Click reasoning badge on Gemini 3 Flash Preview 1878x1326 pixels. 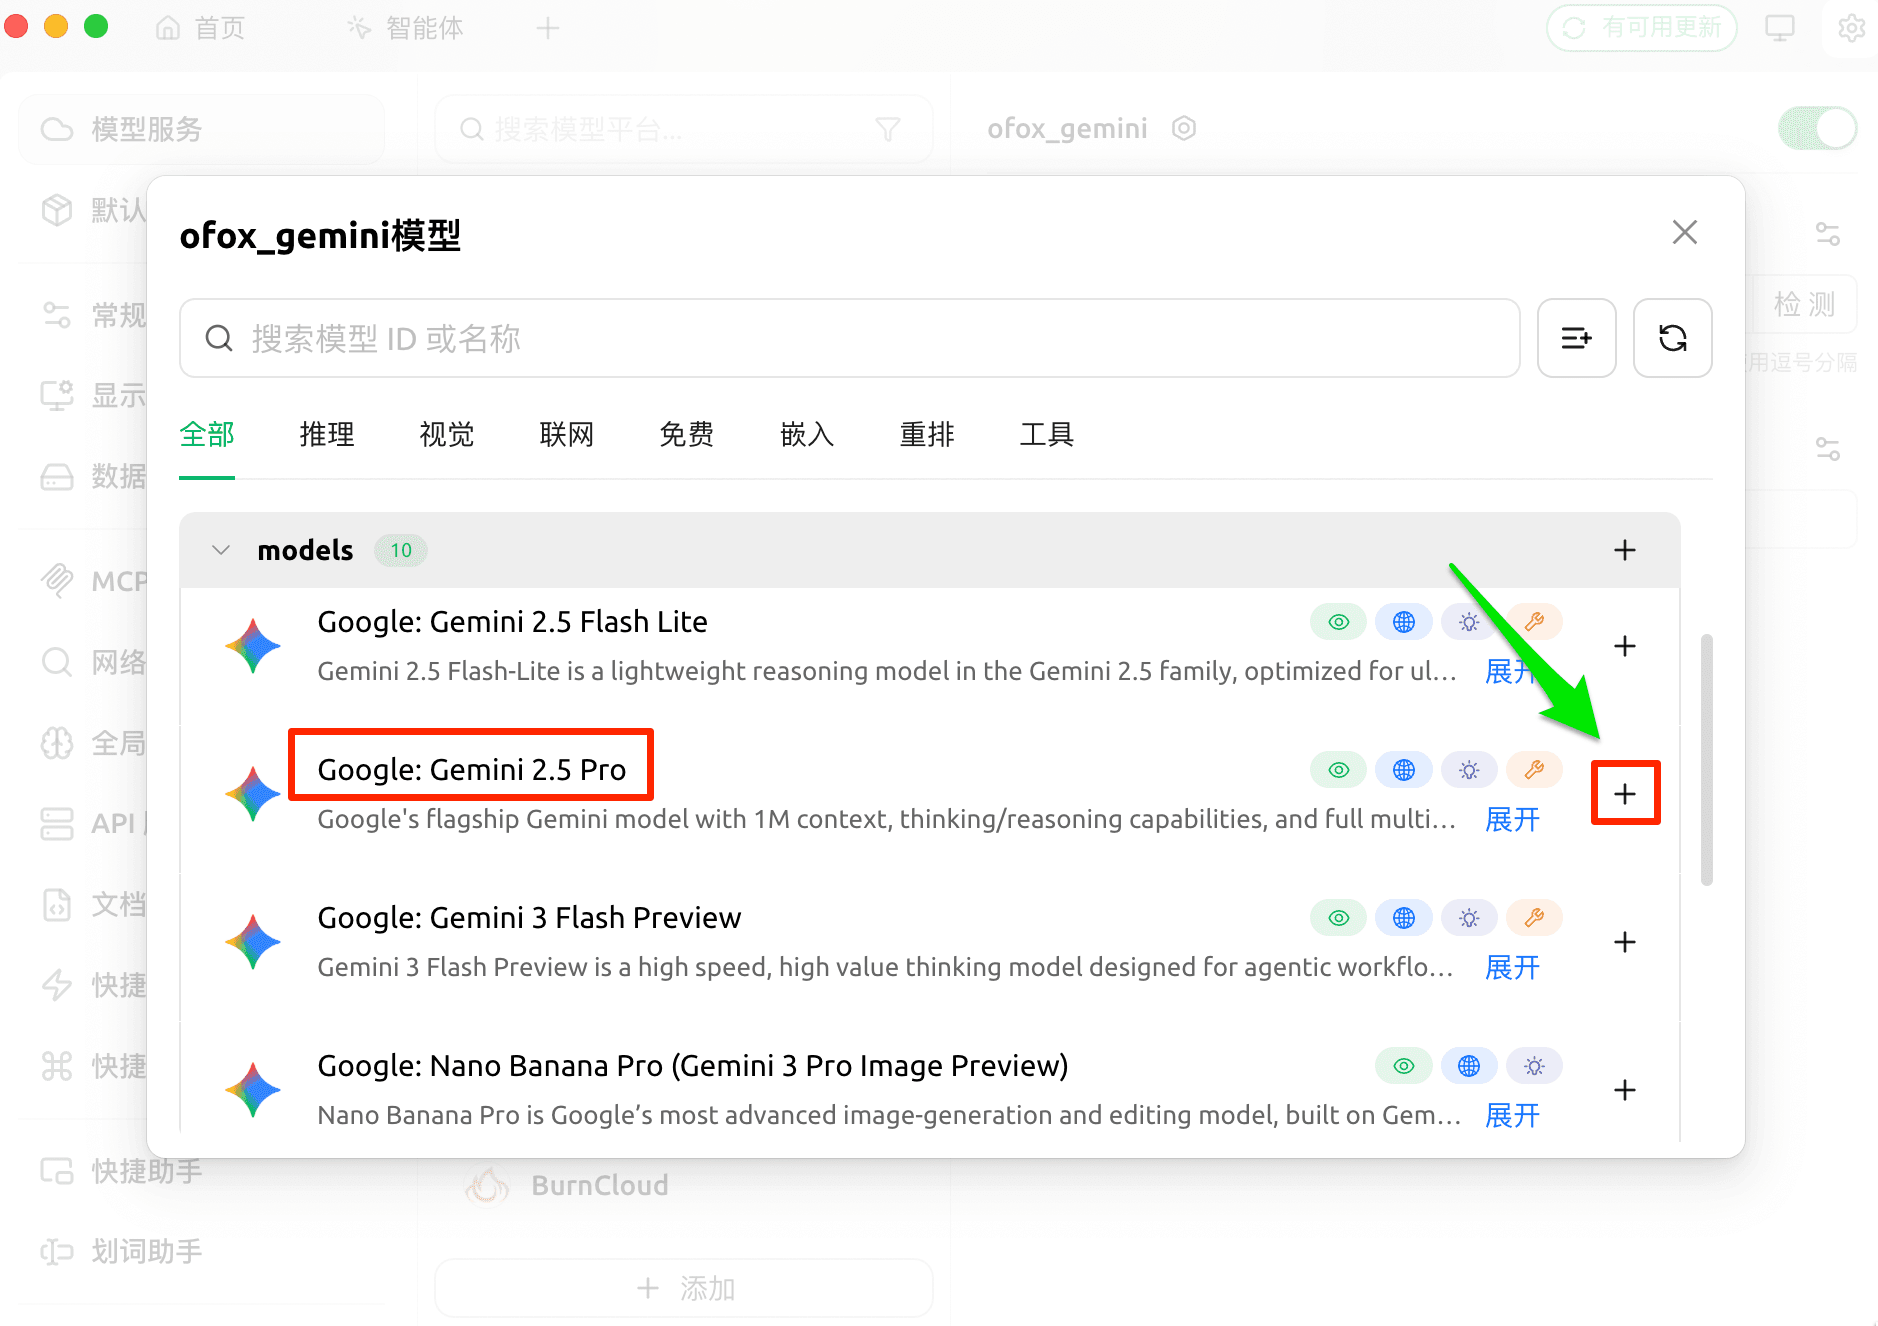[1469, 918]
